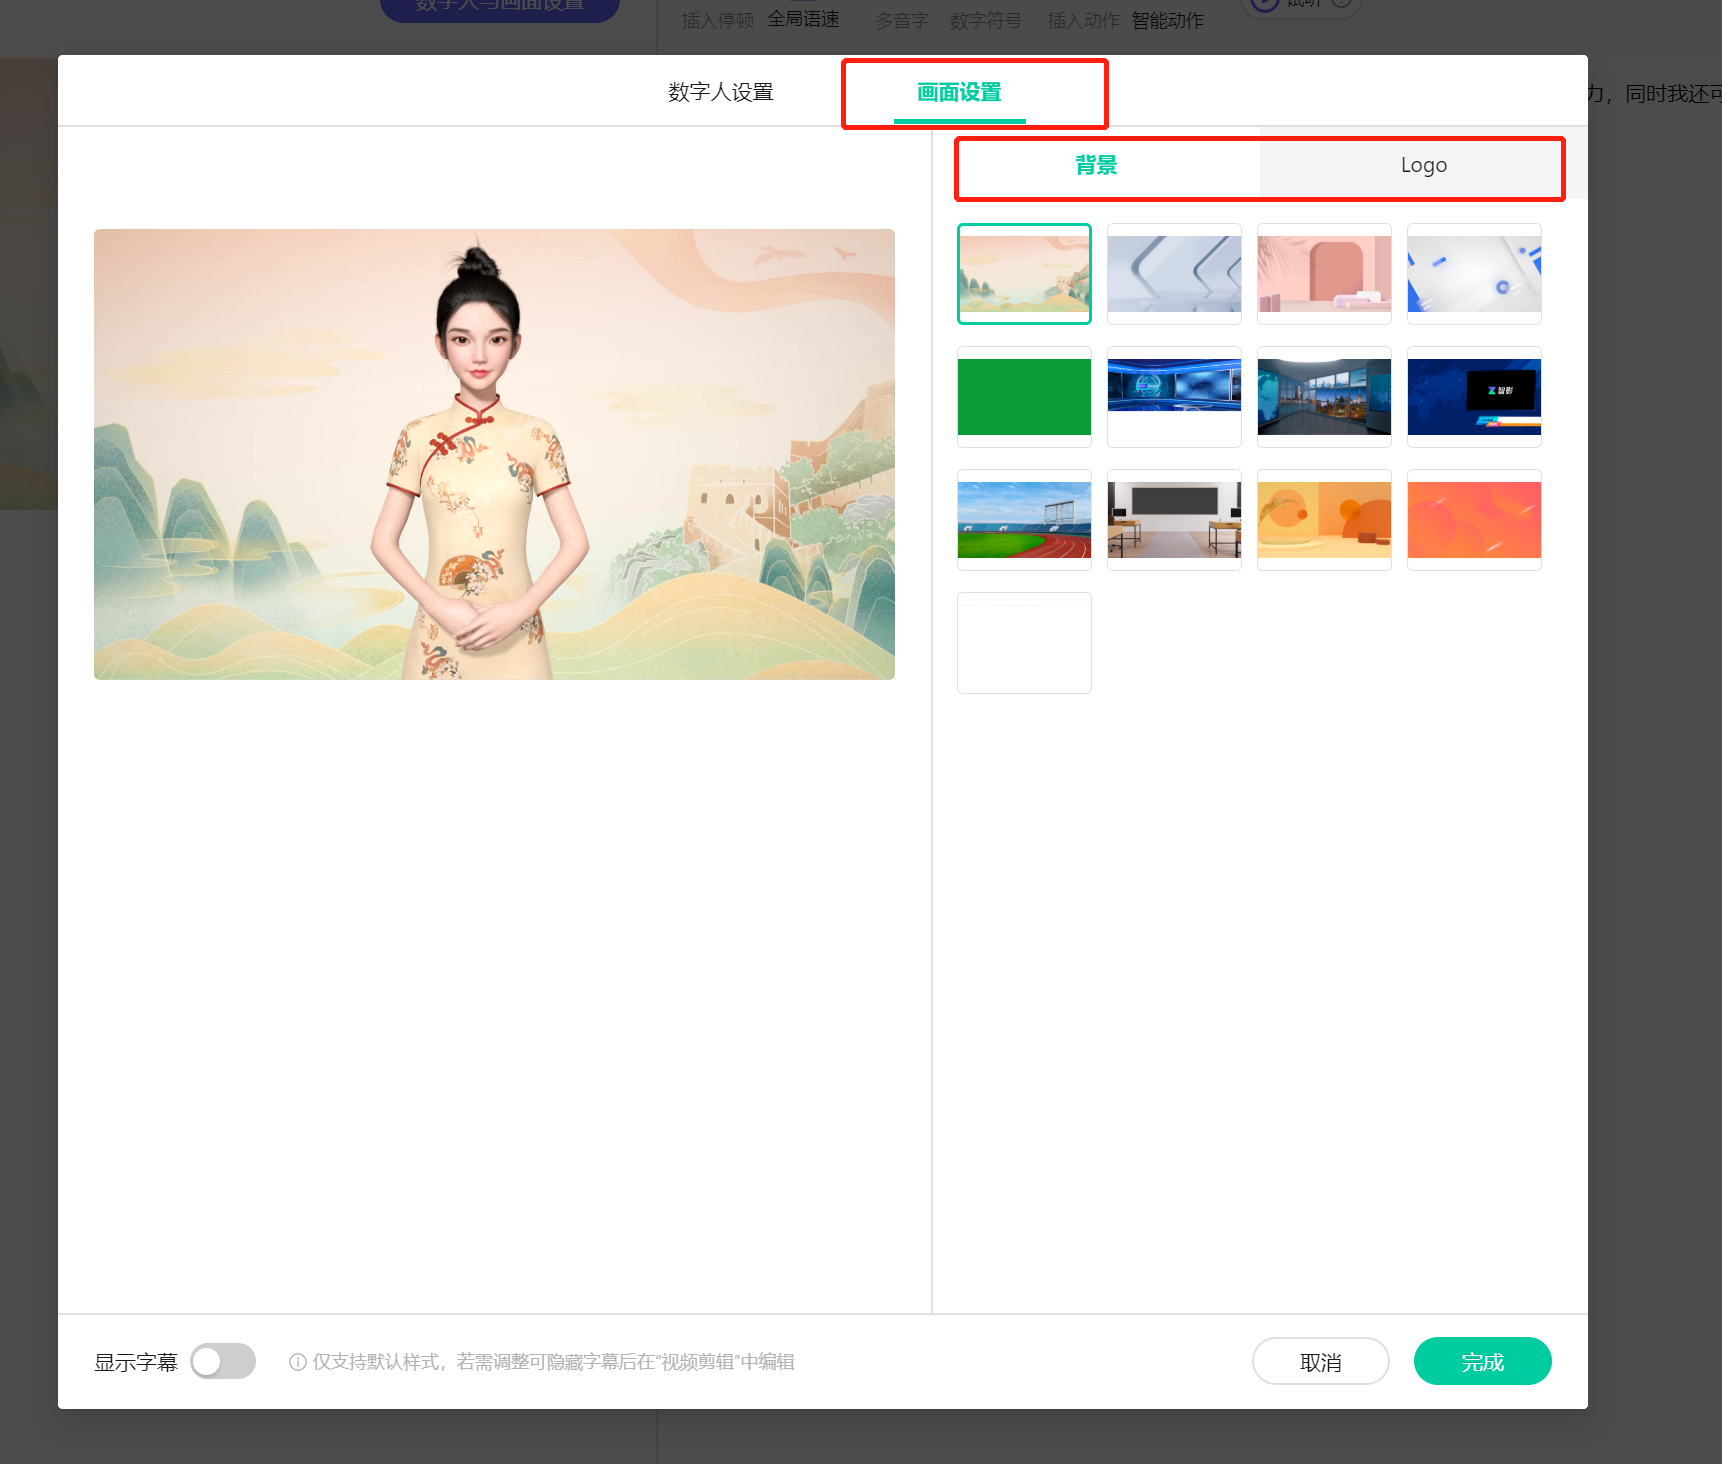Open the 背景 sub-tab
The image size is (1722, 1464).
point(1096,165)
